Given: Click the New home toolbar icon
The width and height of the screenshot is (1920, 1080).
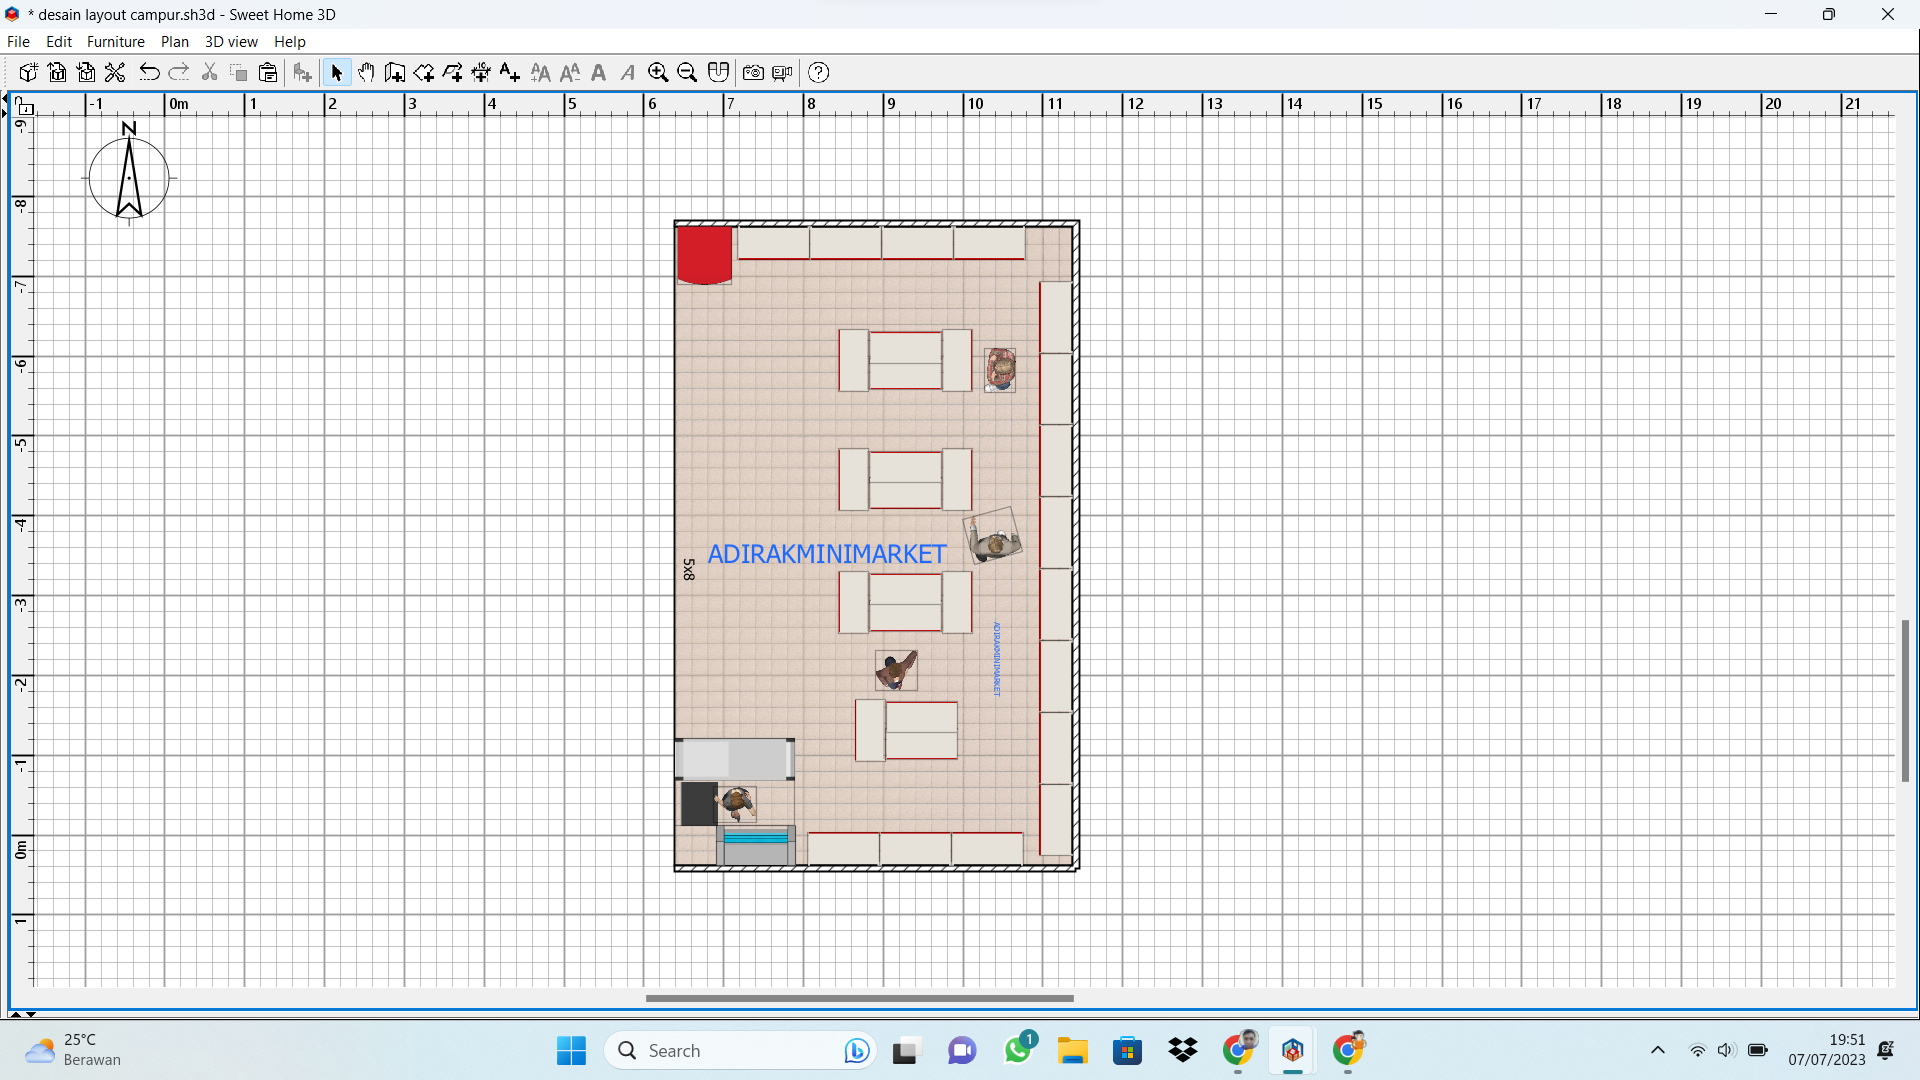Looking at the screenshot, I should coord(28,72).
